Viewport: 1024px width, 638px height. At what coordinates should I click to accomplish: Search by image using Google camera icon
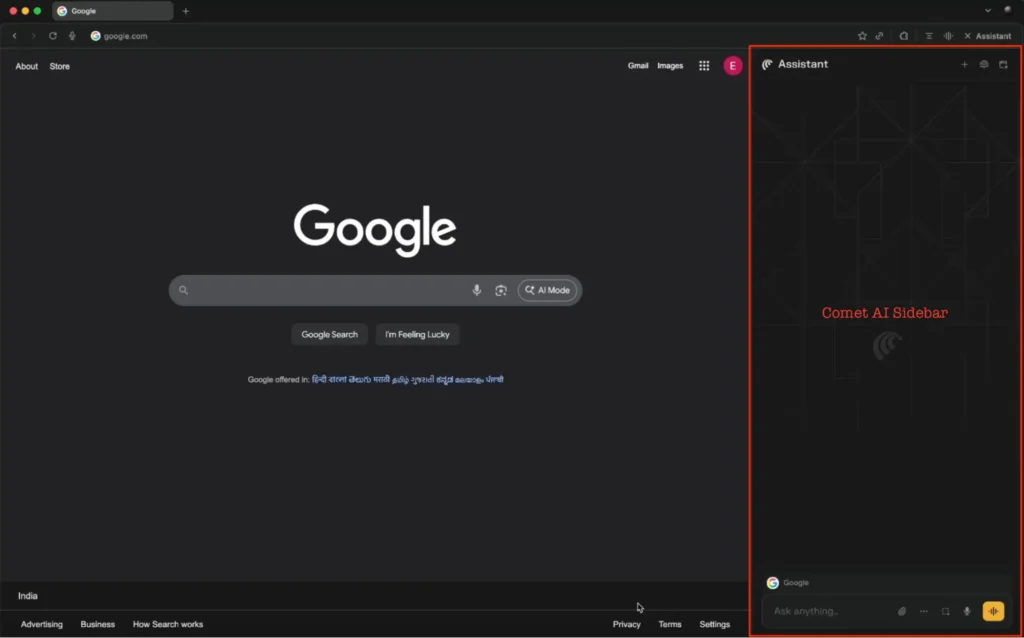501,290
